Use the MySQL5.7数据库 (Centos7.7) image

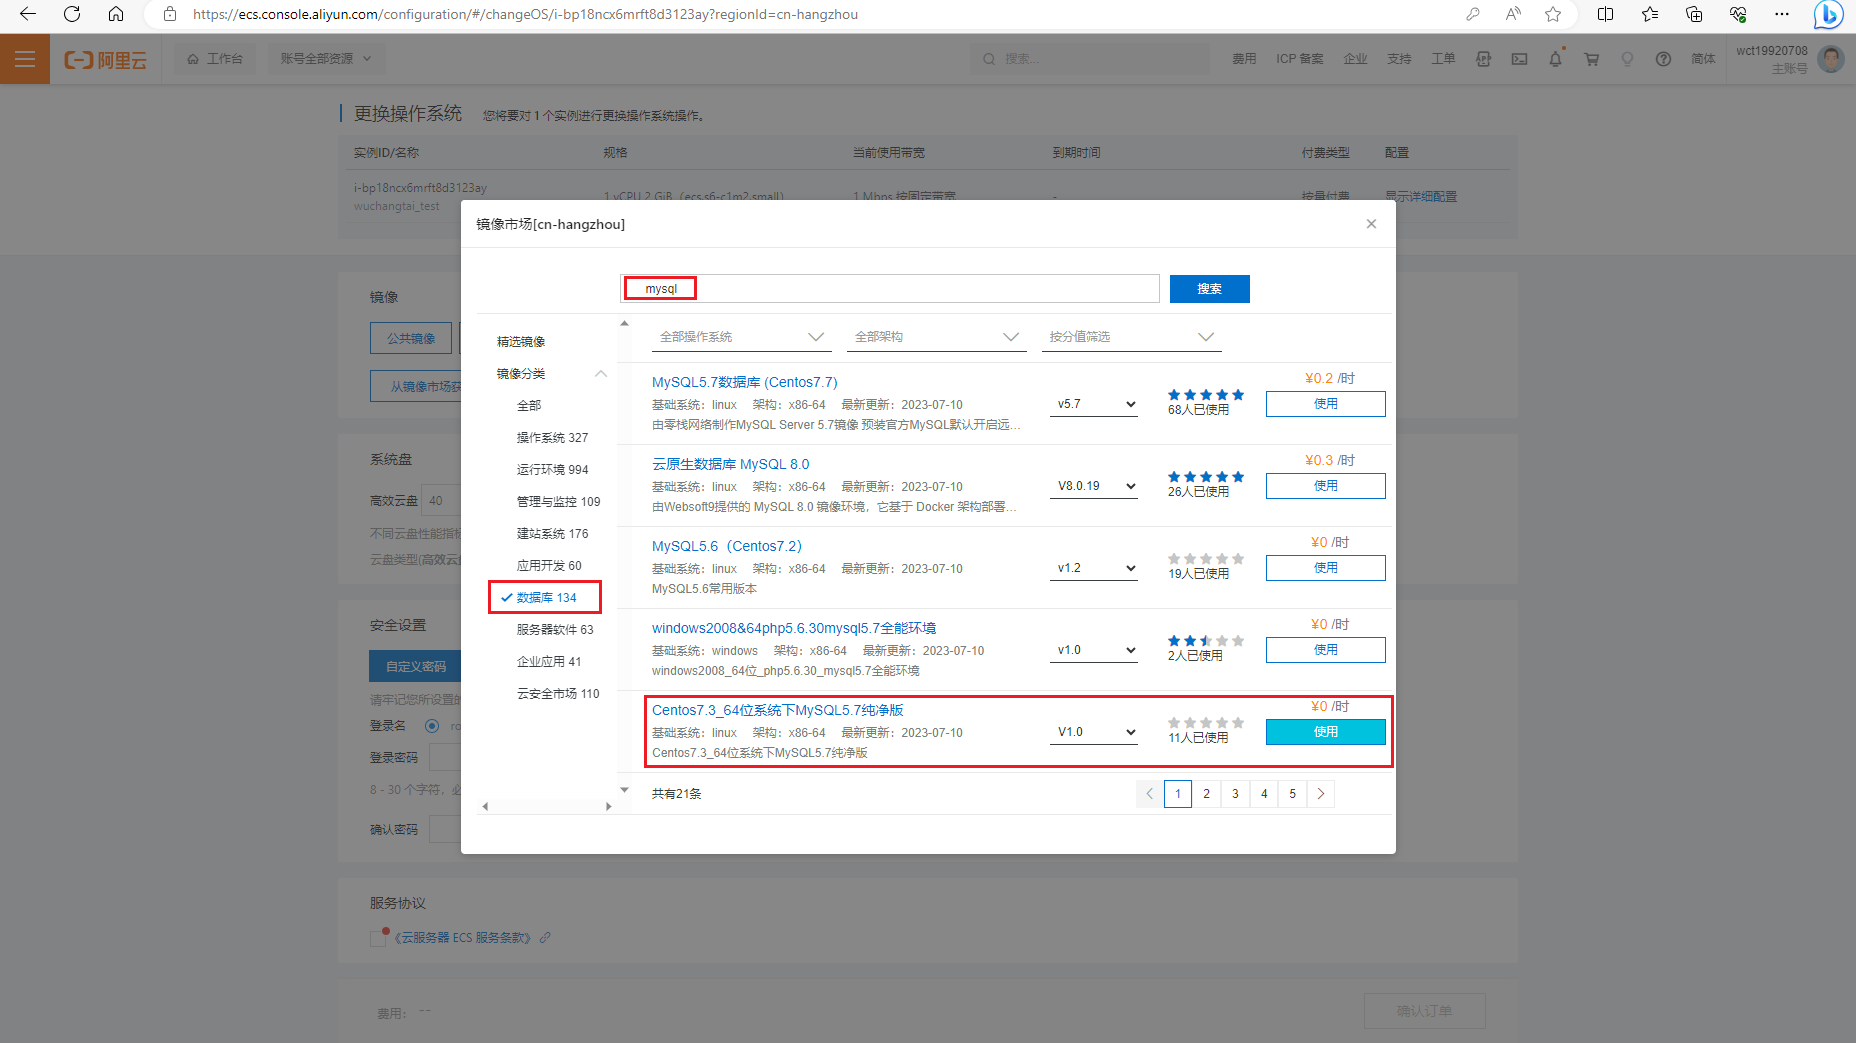(1326, 404)
